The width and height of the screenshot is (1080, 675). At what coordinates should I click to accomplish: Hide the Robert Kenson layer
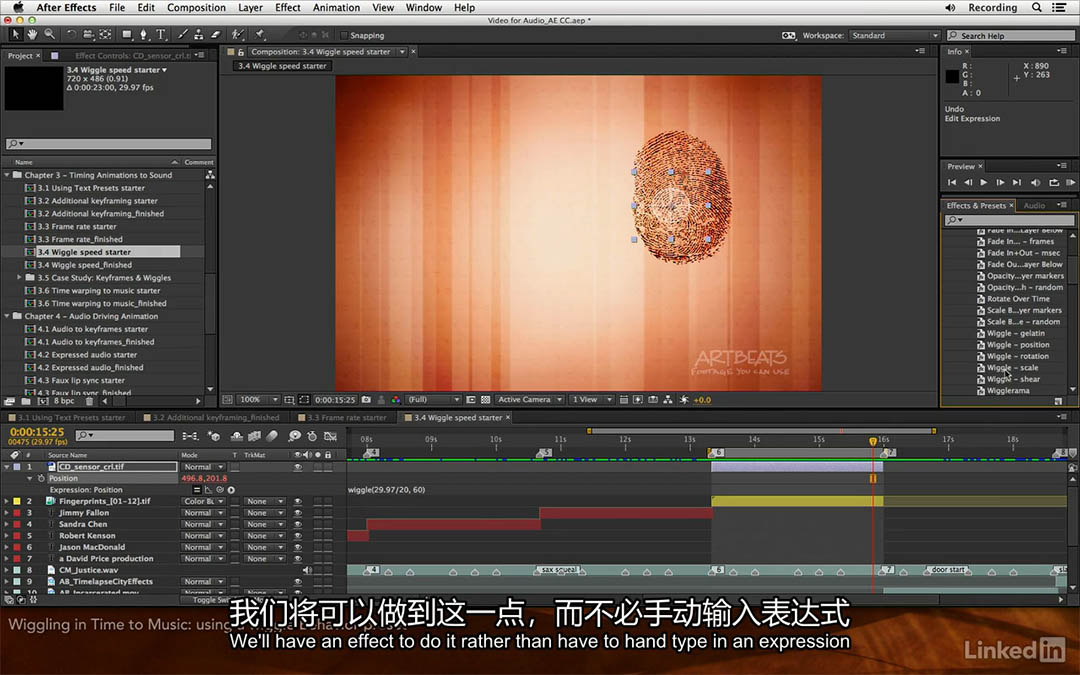[298, 536]
